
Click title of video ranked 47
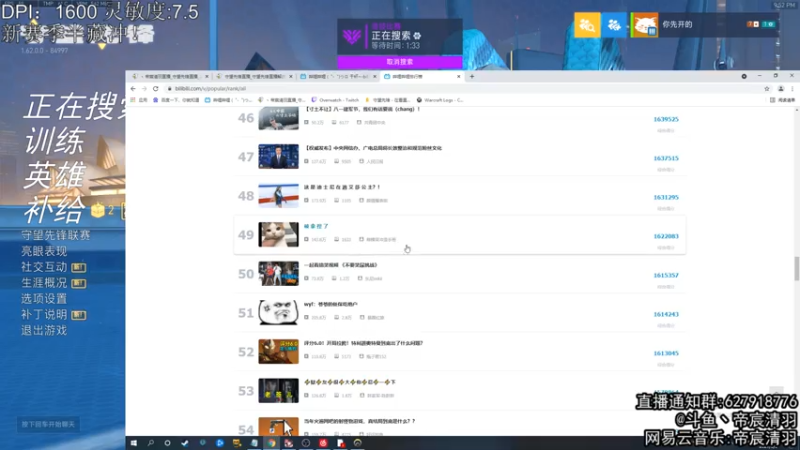pyautogui.click(x=372, y=148)
